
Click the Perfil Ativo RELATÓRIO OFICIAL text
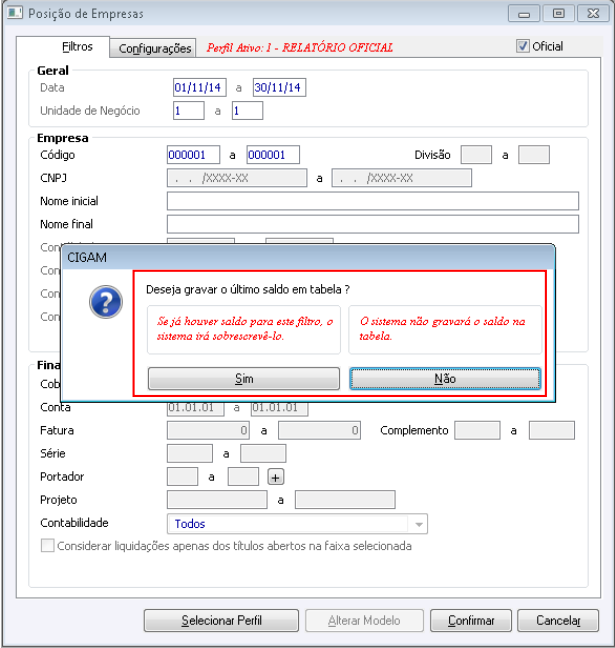[x=300, y=48]
